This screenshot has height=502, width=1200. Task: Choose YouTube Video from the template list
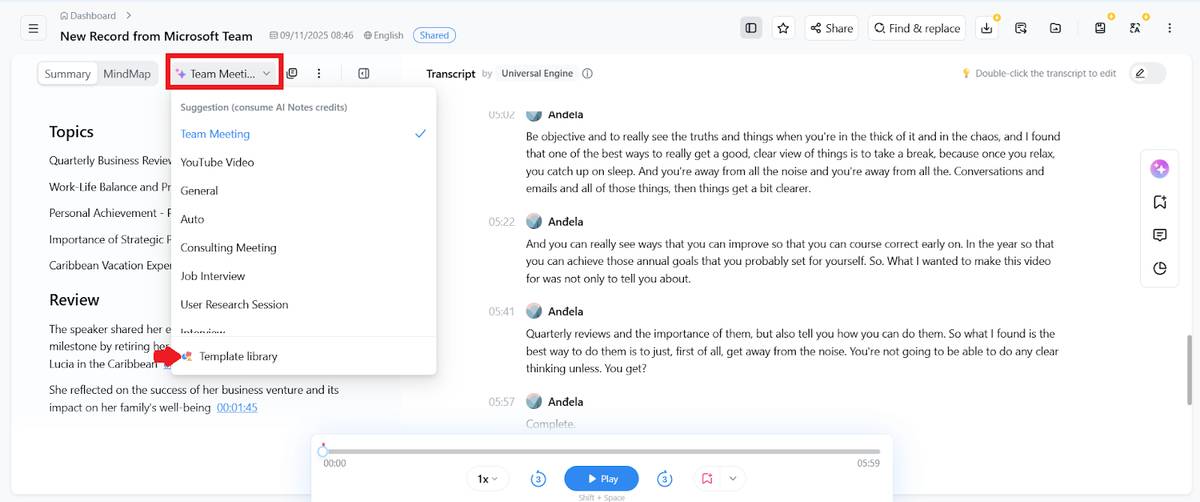click(x=217, y=162)
